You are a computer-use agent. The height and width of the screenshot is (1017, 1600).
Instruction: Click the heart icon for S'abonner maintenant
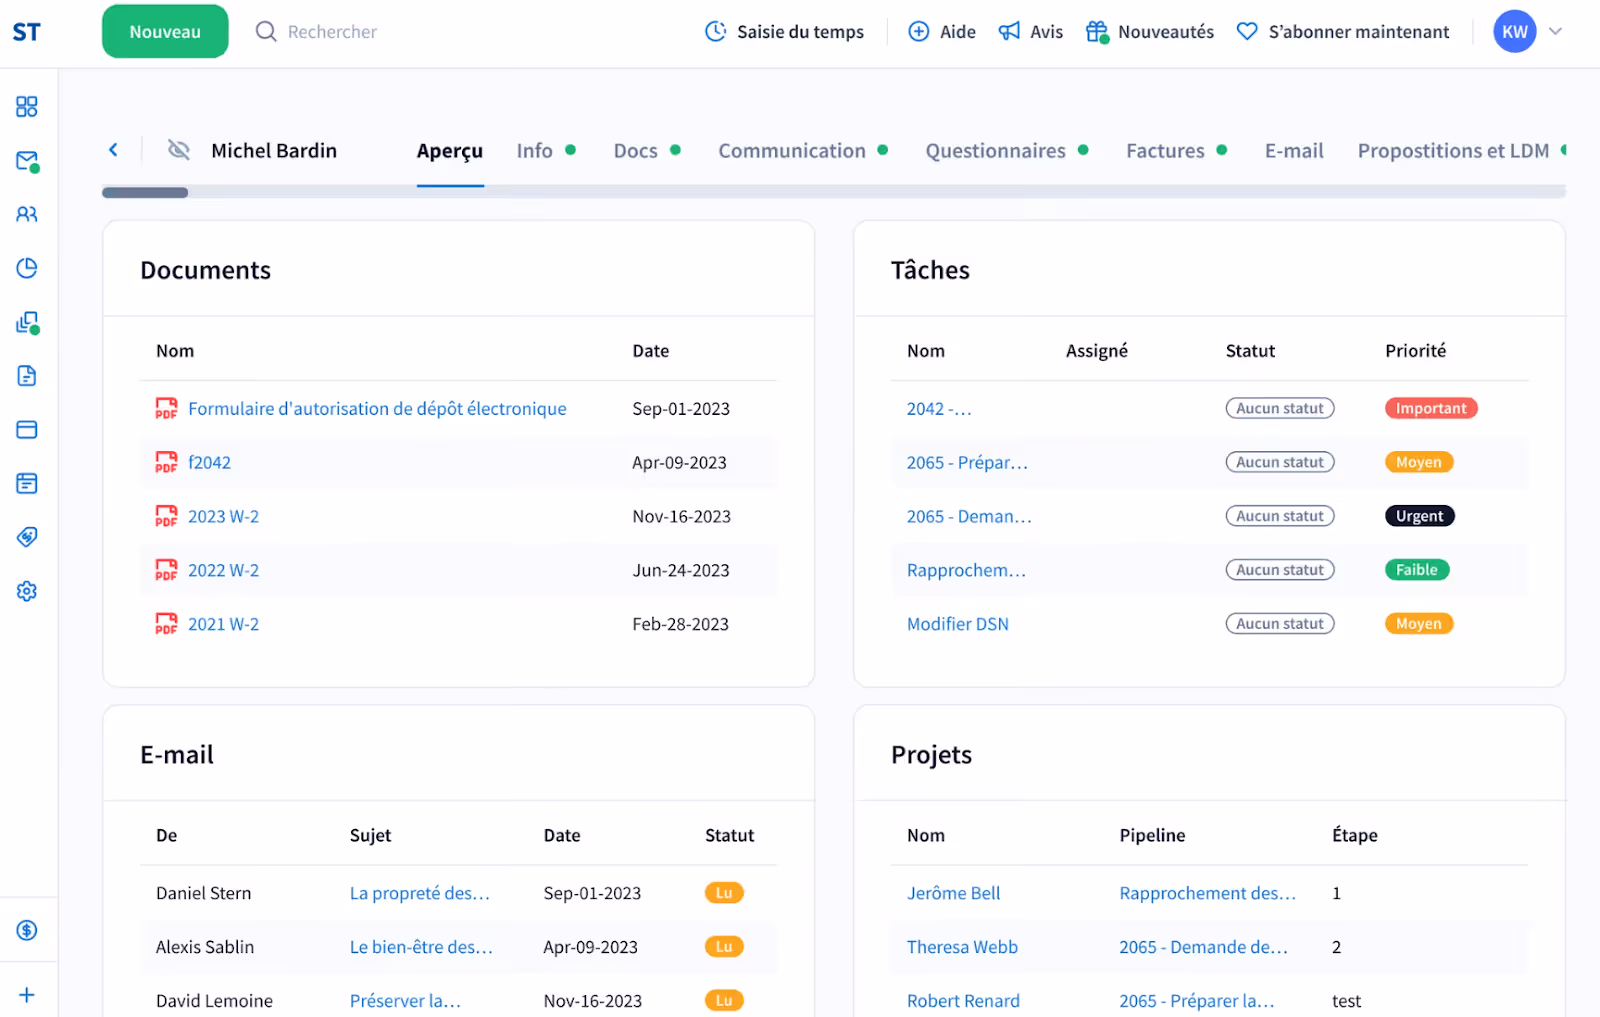[x=1247, y=32]
